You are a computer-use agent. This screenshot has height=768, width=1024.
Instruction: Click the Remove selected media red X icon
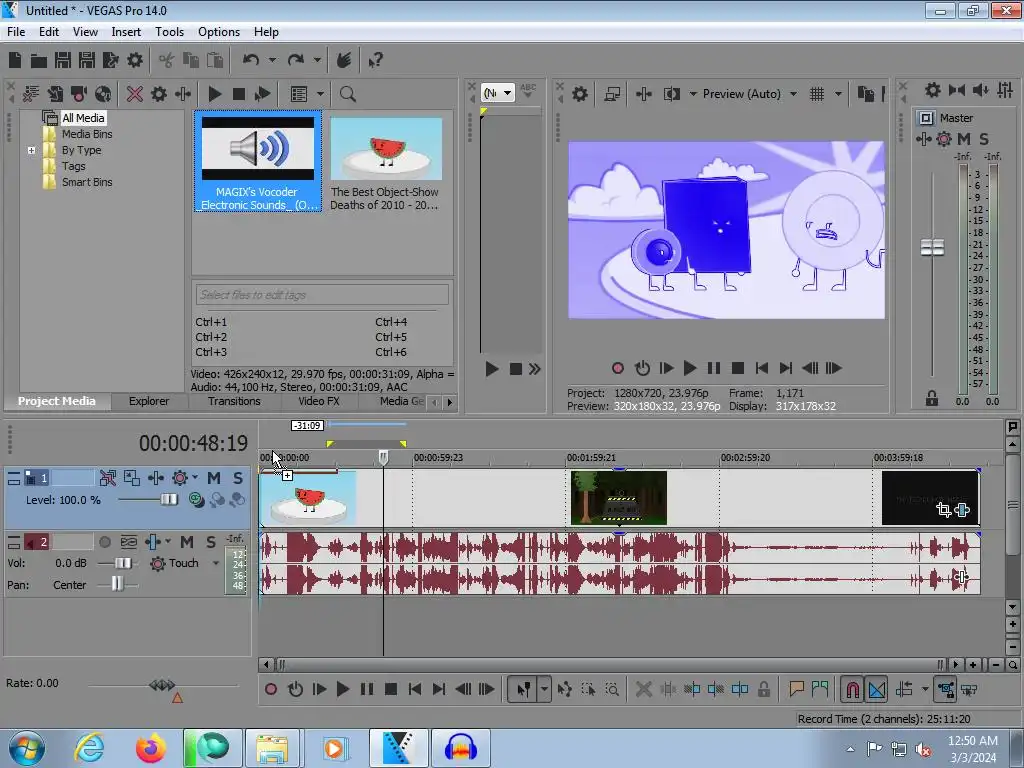click(135, 94)
